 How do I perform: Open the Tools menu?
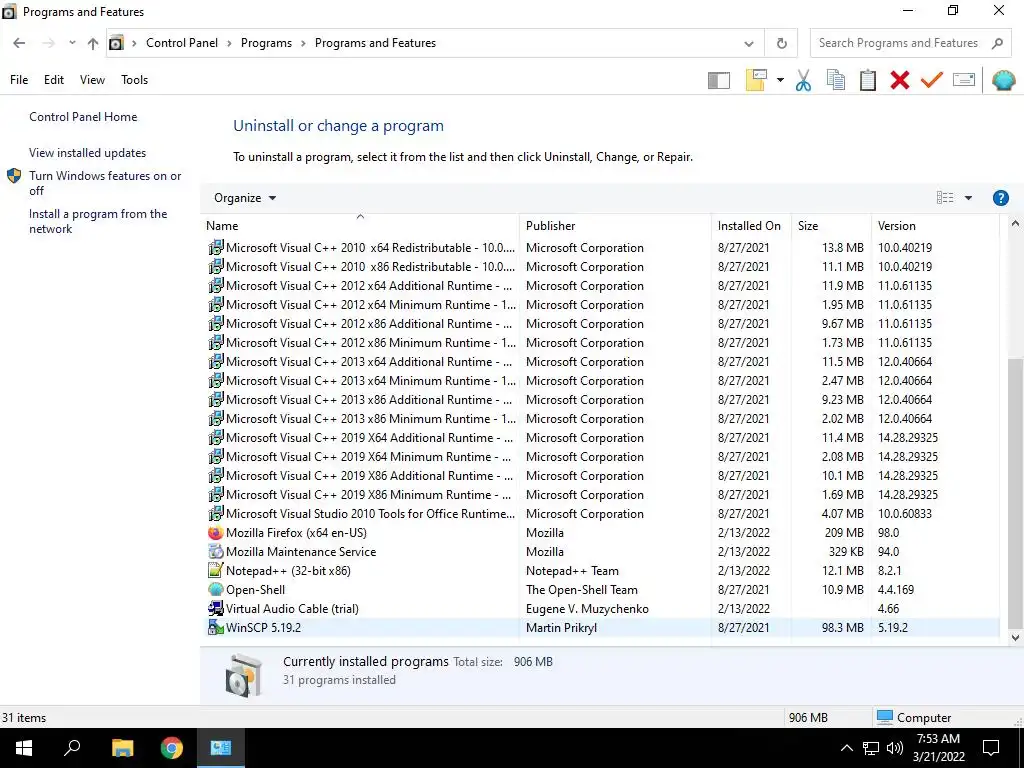(135, 80)
